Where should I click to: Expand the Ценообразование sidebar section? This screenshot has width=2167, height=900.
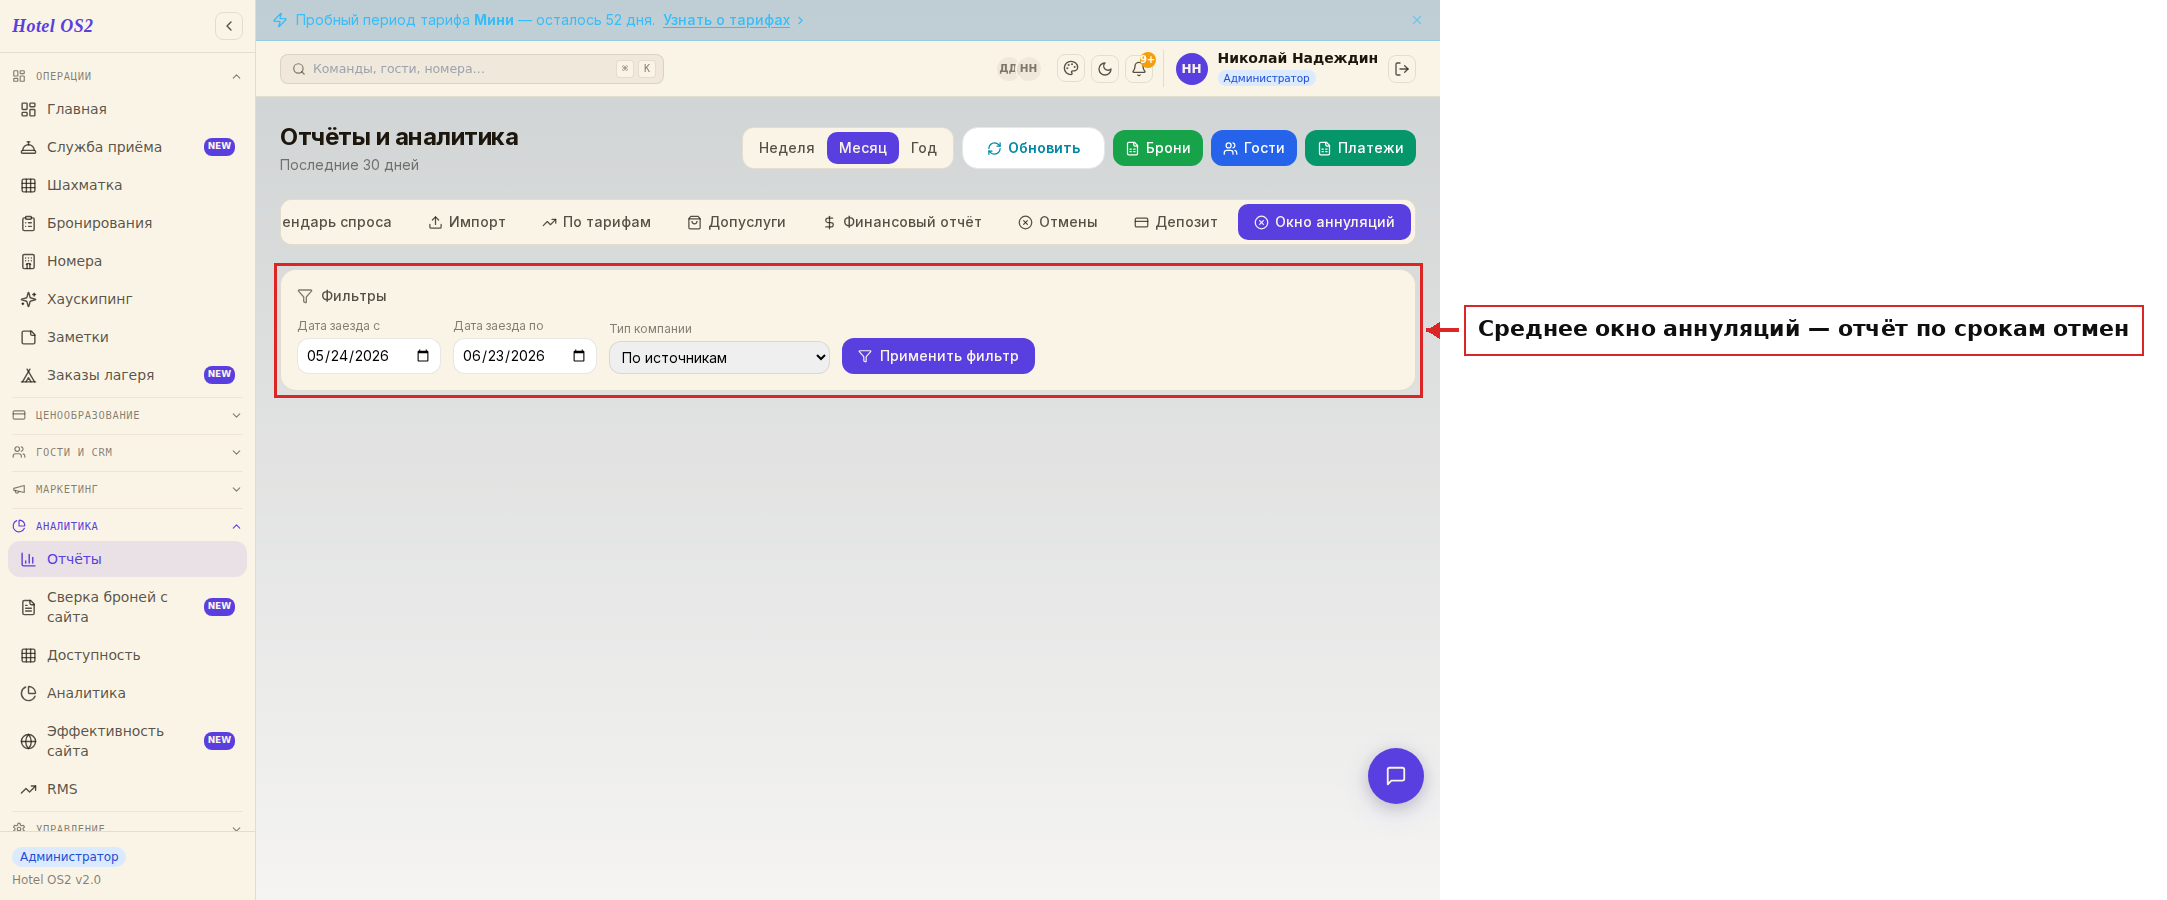tap(126, 415)
